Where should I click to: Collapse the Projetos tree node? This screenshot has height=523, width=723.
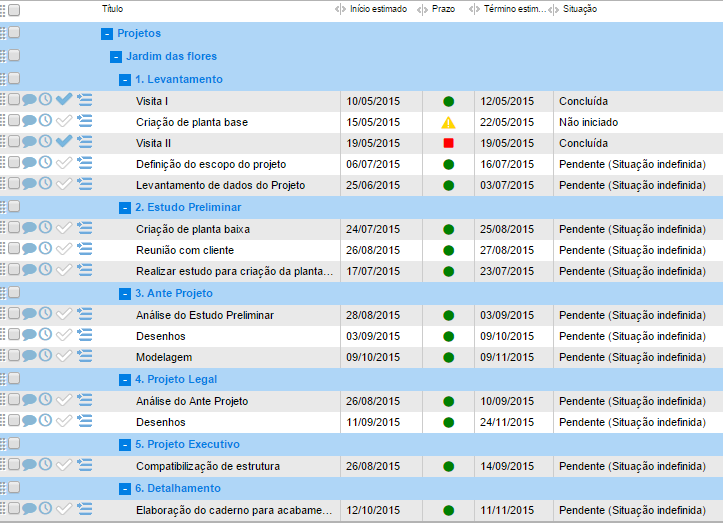click(x=107, y=34)
